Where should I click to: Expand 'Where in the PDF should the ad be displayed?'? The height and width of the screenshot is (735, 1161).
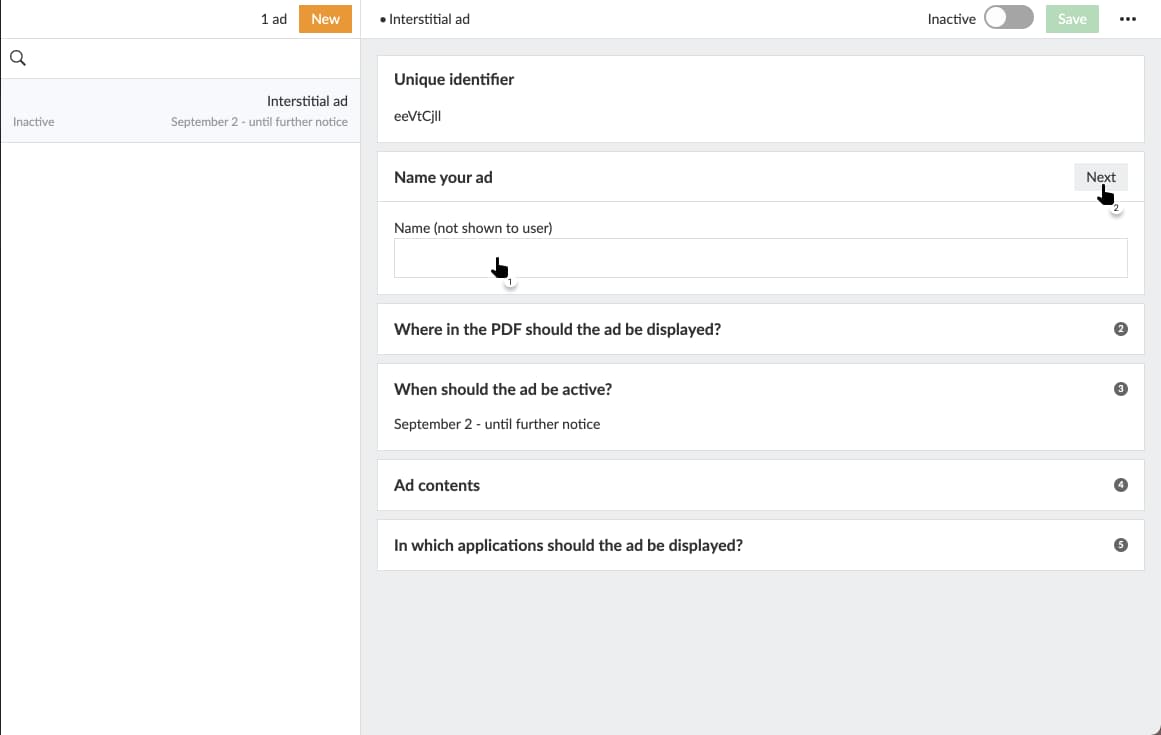click(557, 329)
